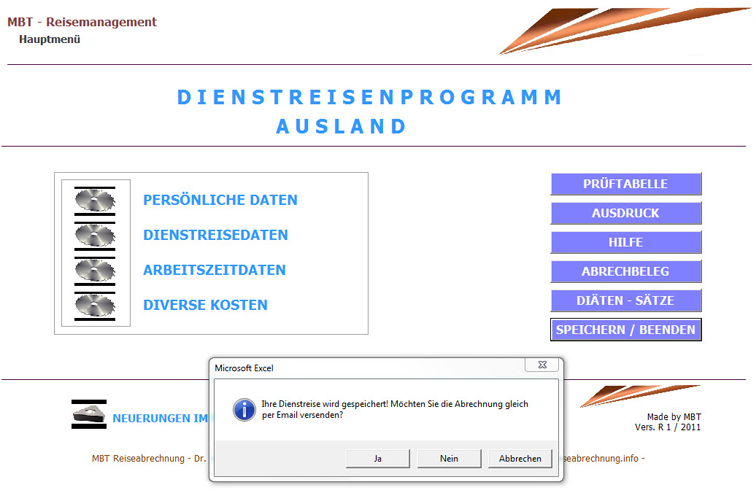Open the Prüftabelle button
The width and height of the screenshot is (756, 501).
626,184
